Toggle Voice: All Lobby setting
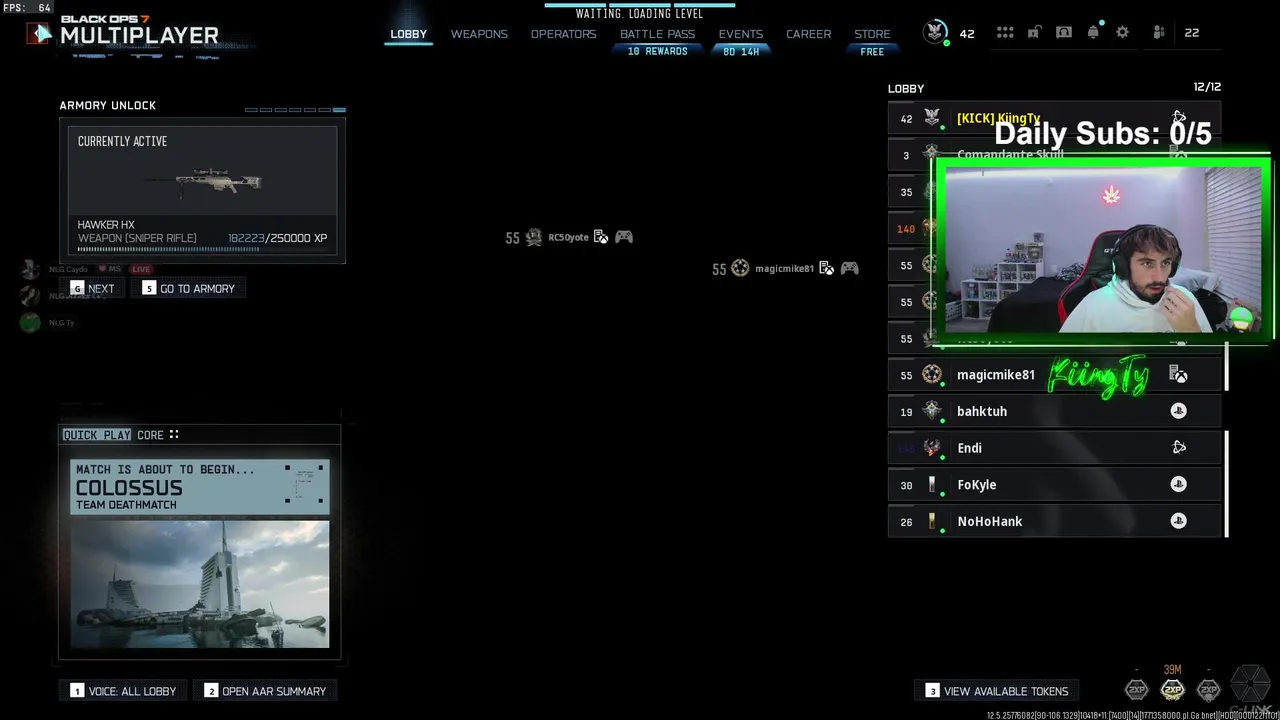This screenshot has height=720, width=1280. coord(123,691)
